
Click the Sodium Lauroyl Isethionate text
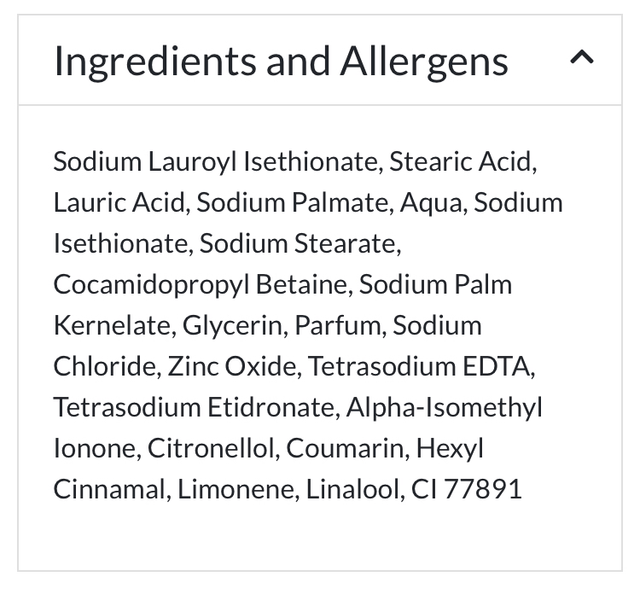215,161
